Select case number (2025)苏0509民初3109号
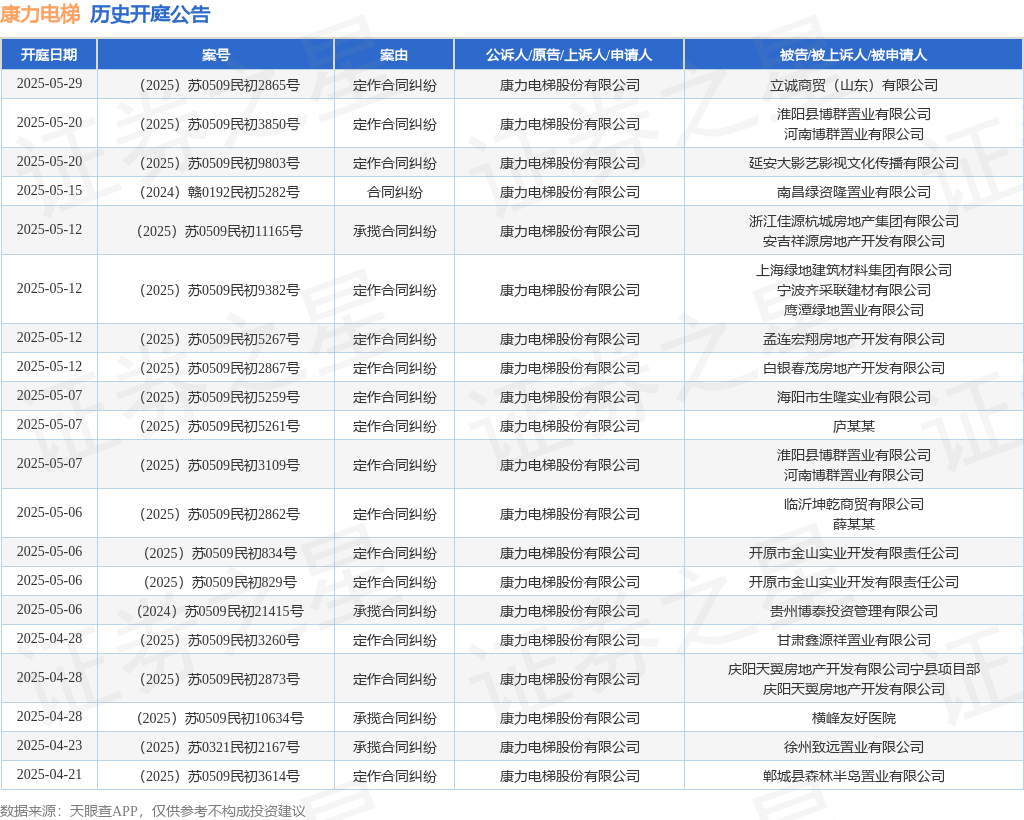The width and height of the screenshot is (1024, 820). click(219, 465)
